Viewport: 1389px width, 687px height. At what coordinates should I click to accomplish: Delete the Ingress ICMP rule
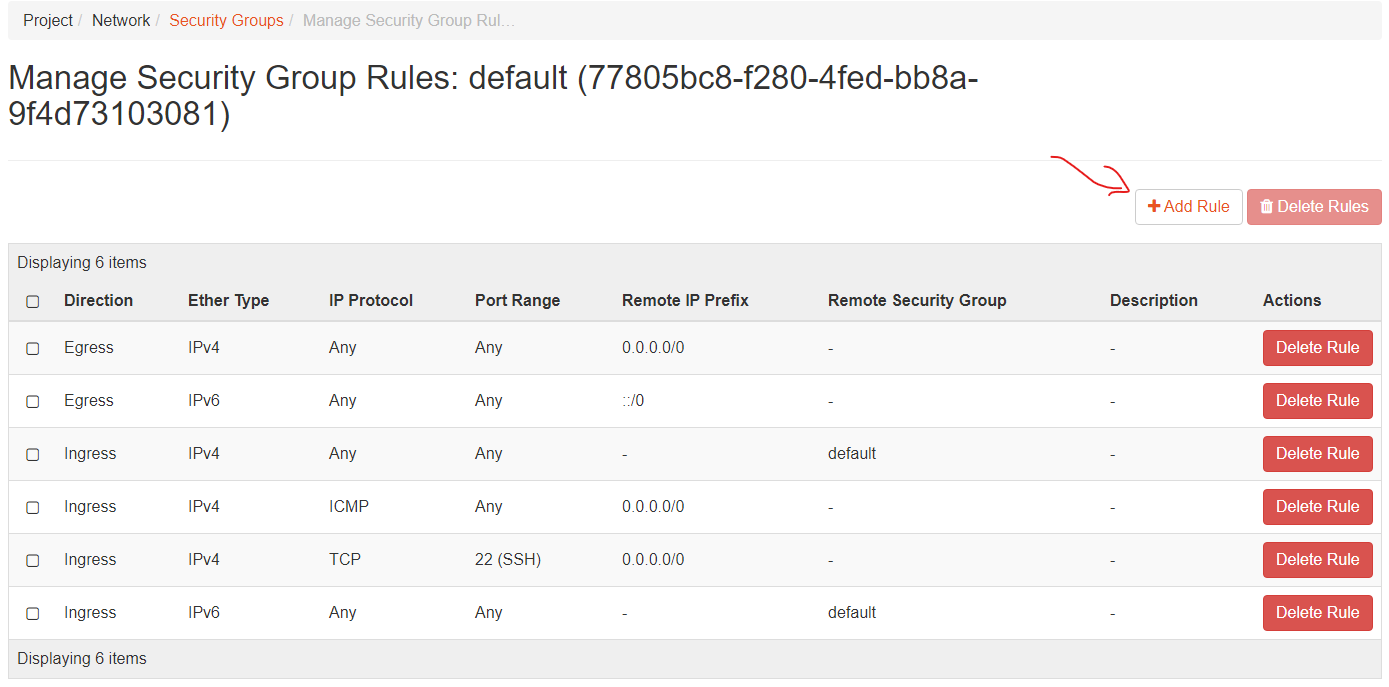pyautogui.click(x=1317, y=507)
